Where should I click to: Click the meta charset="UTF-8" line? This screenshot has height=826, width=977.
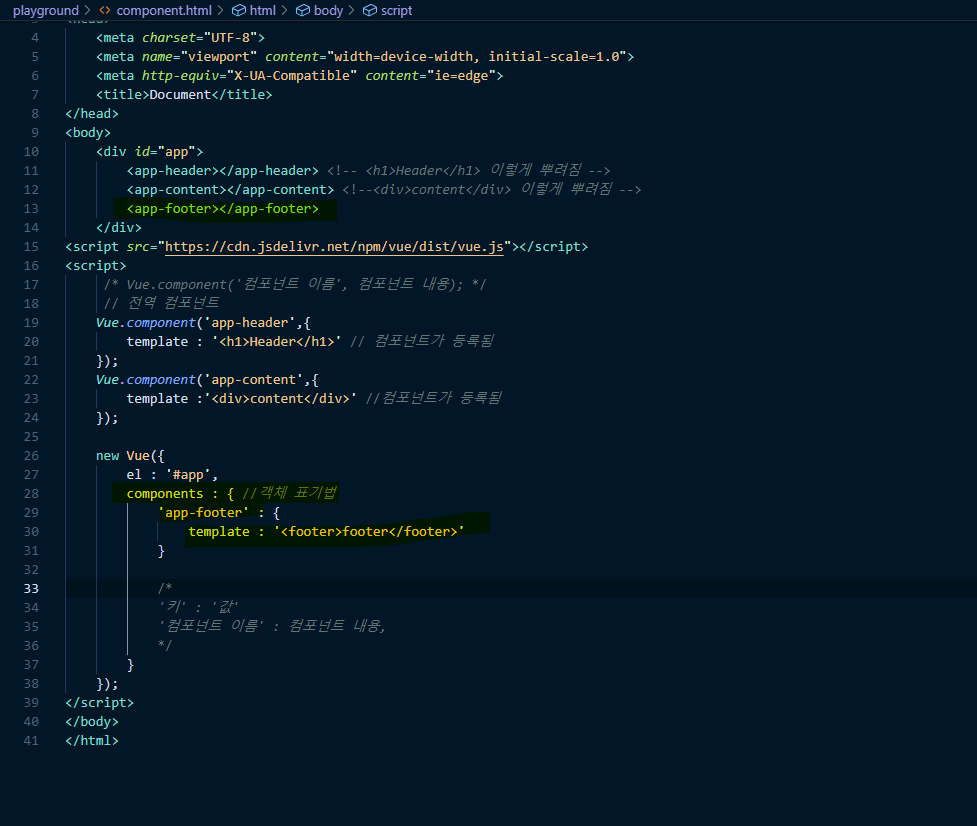180,38
